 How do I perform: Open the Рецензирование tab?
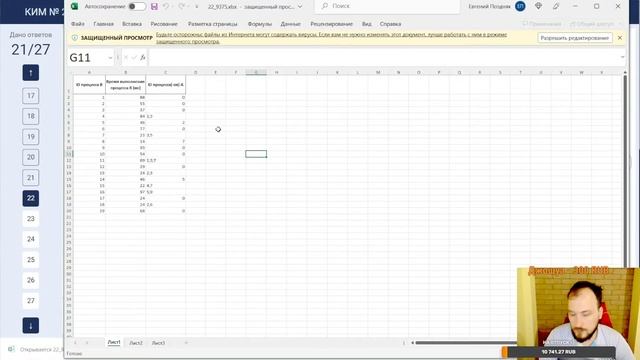[x=331, y=24]
